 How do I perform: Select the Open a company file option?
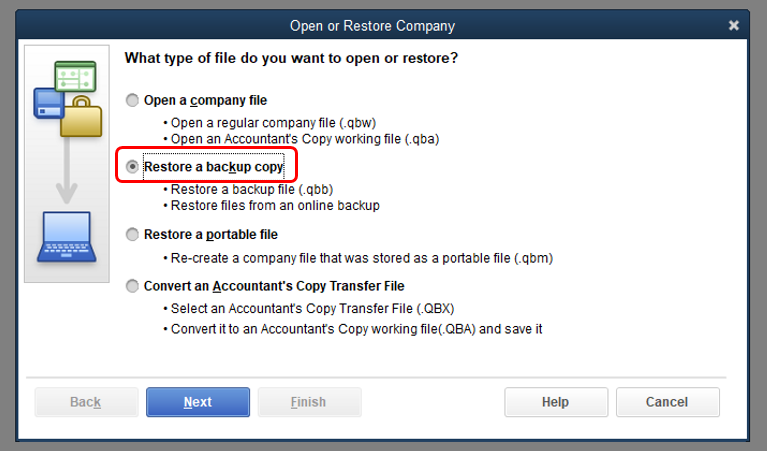(x=133, y=100)
